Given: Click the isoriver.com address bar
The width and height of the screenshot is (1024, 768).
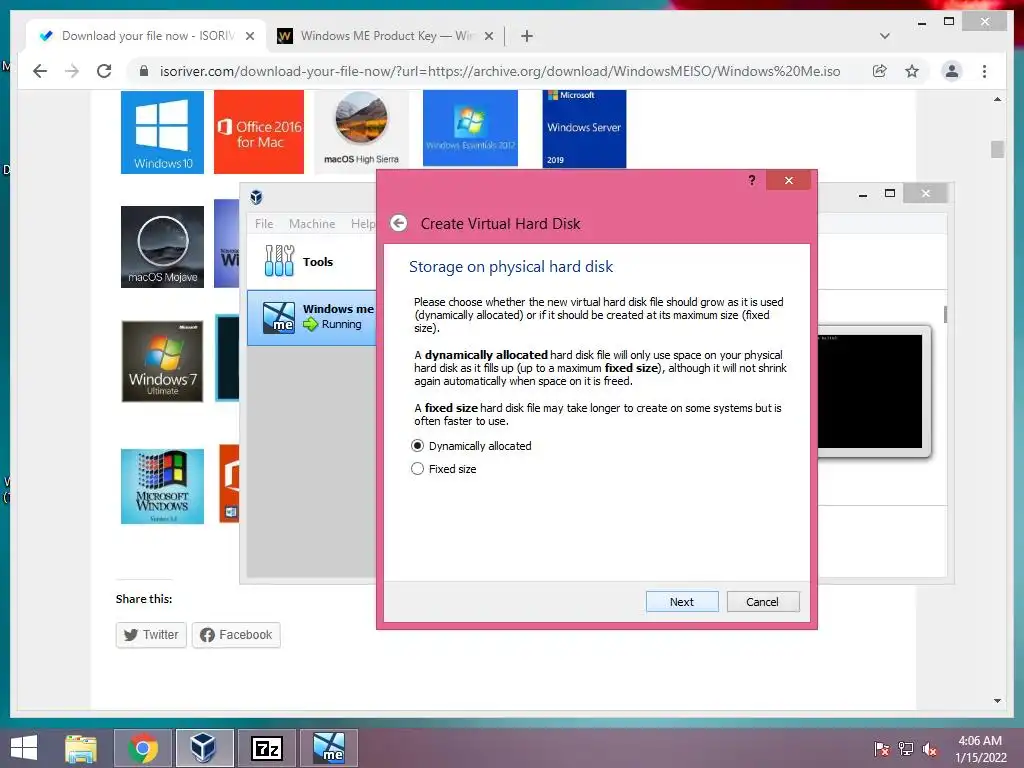Looking at the screenshot, I should (x=500, y=71).
